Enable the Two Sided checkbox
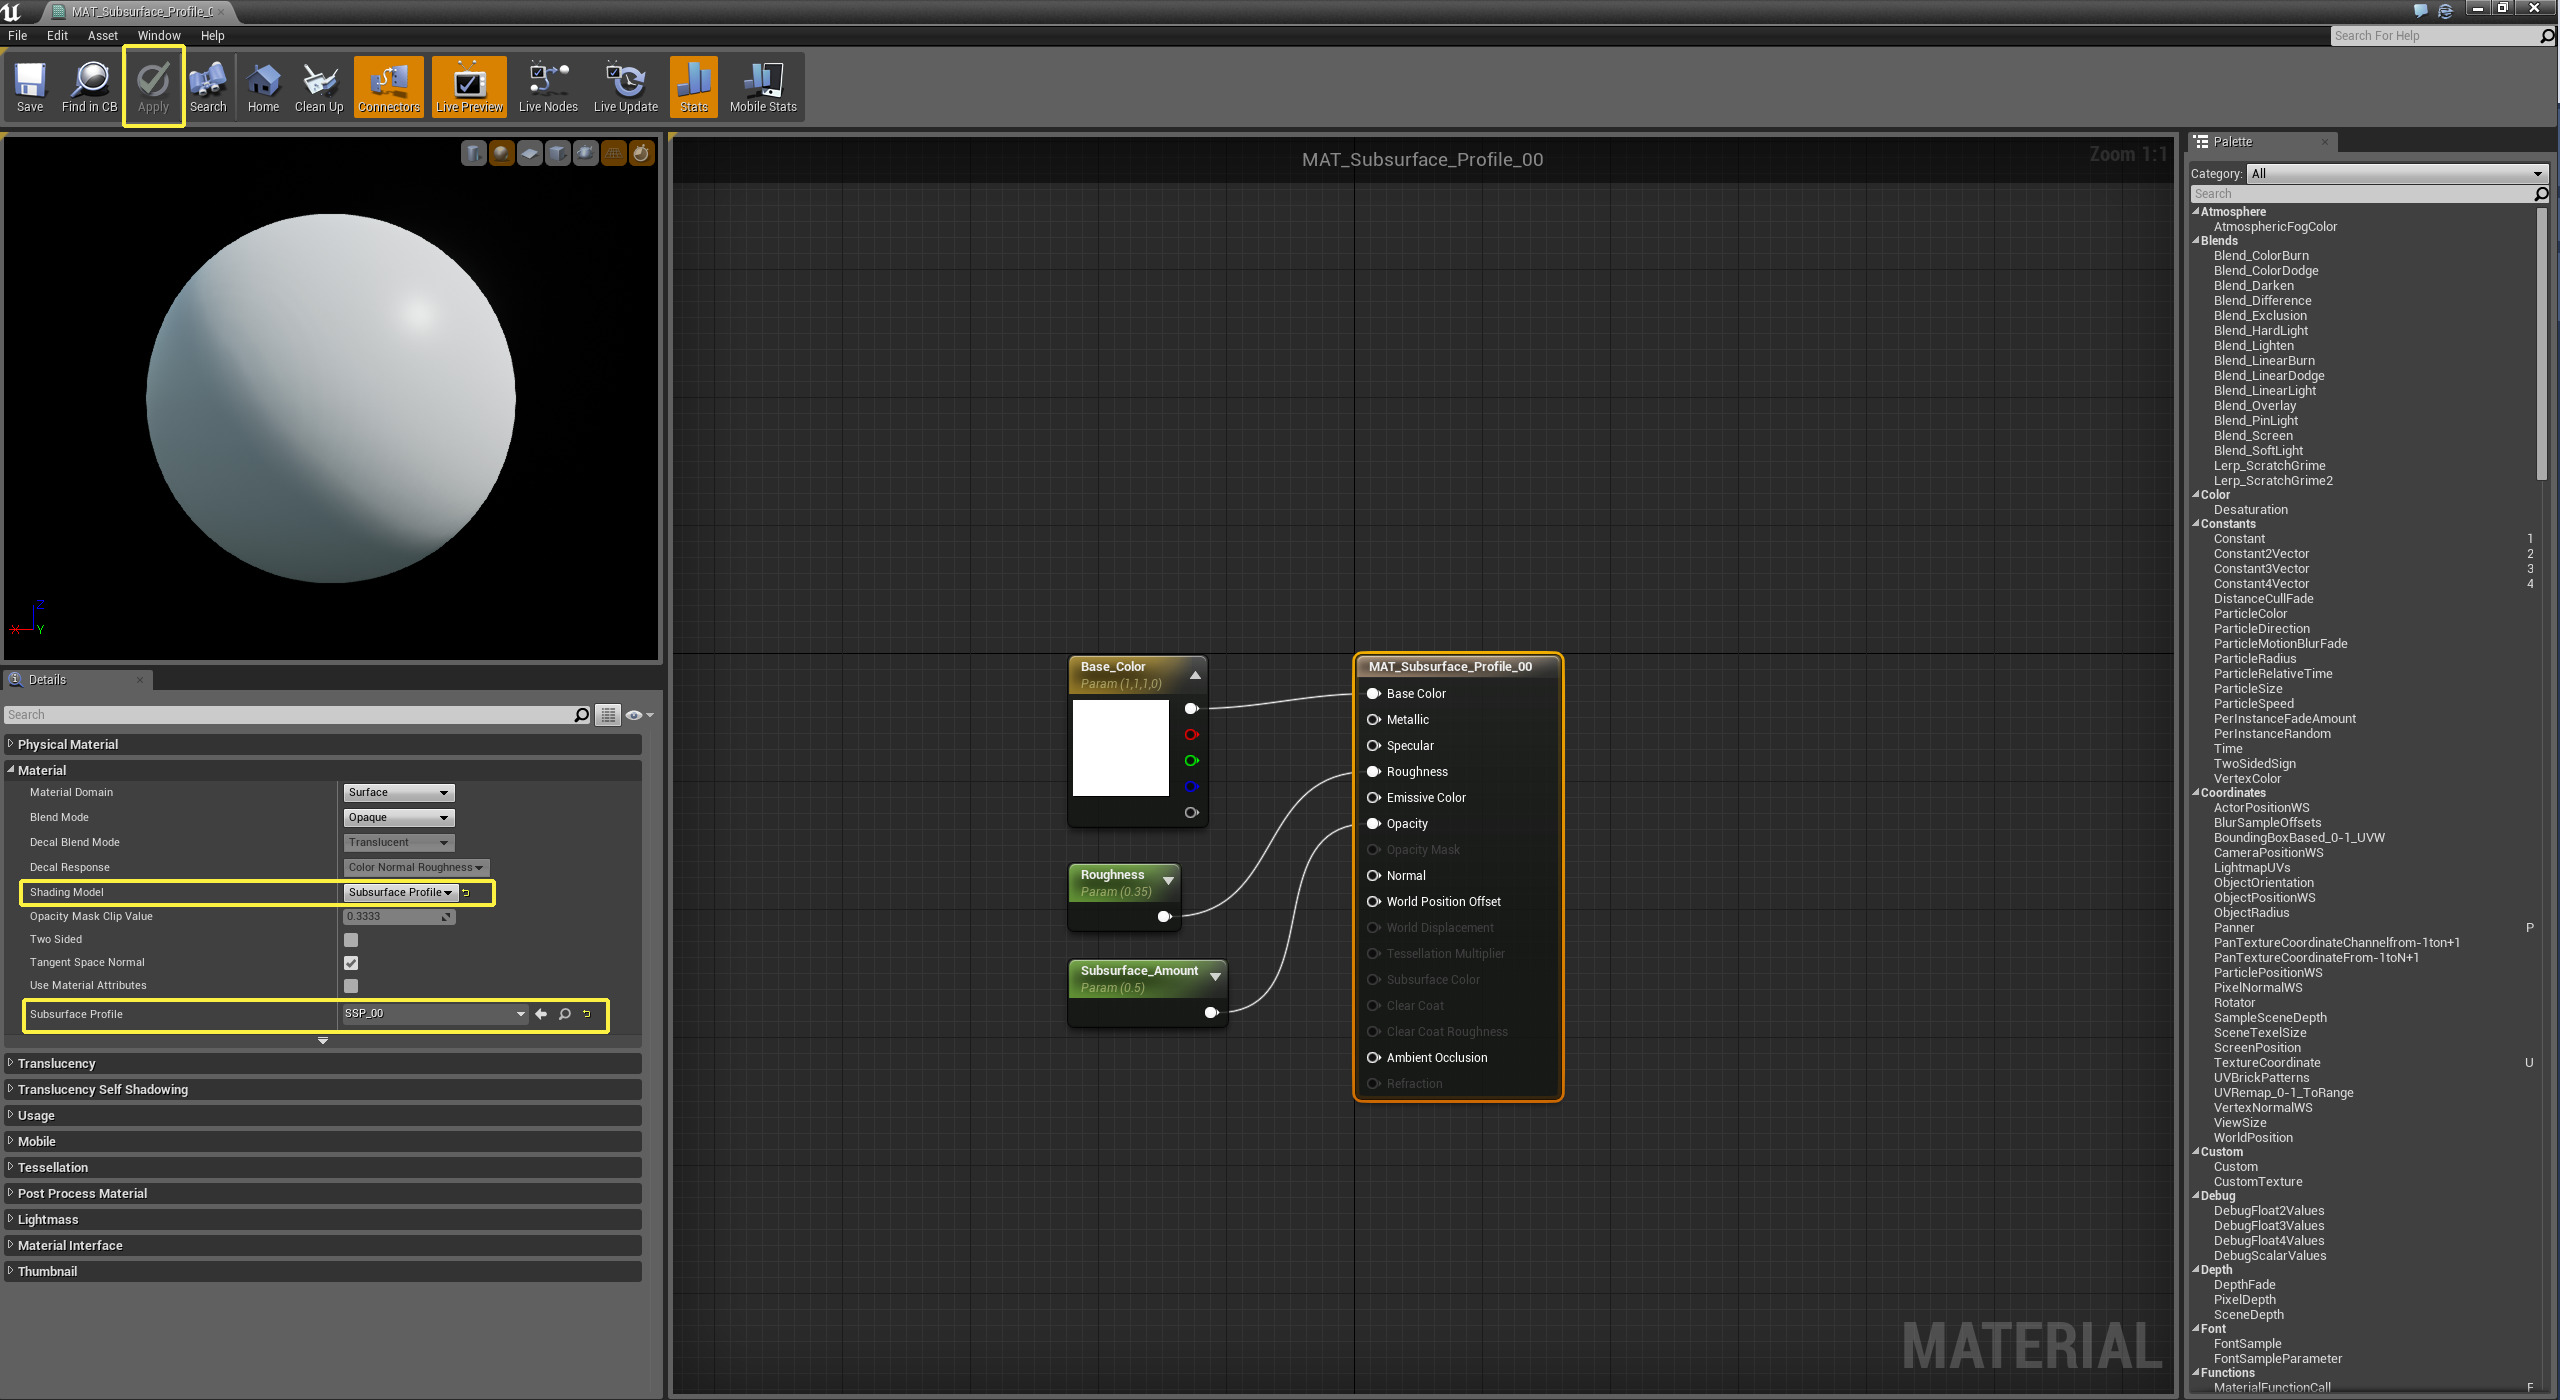 coord(351,940)
